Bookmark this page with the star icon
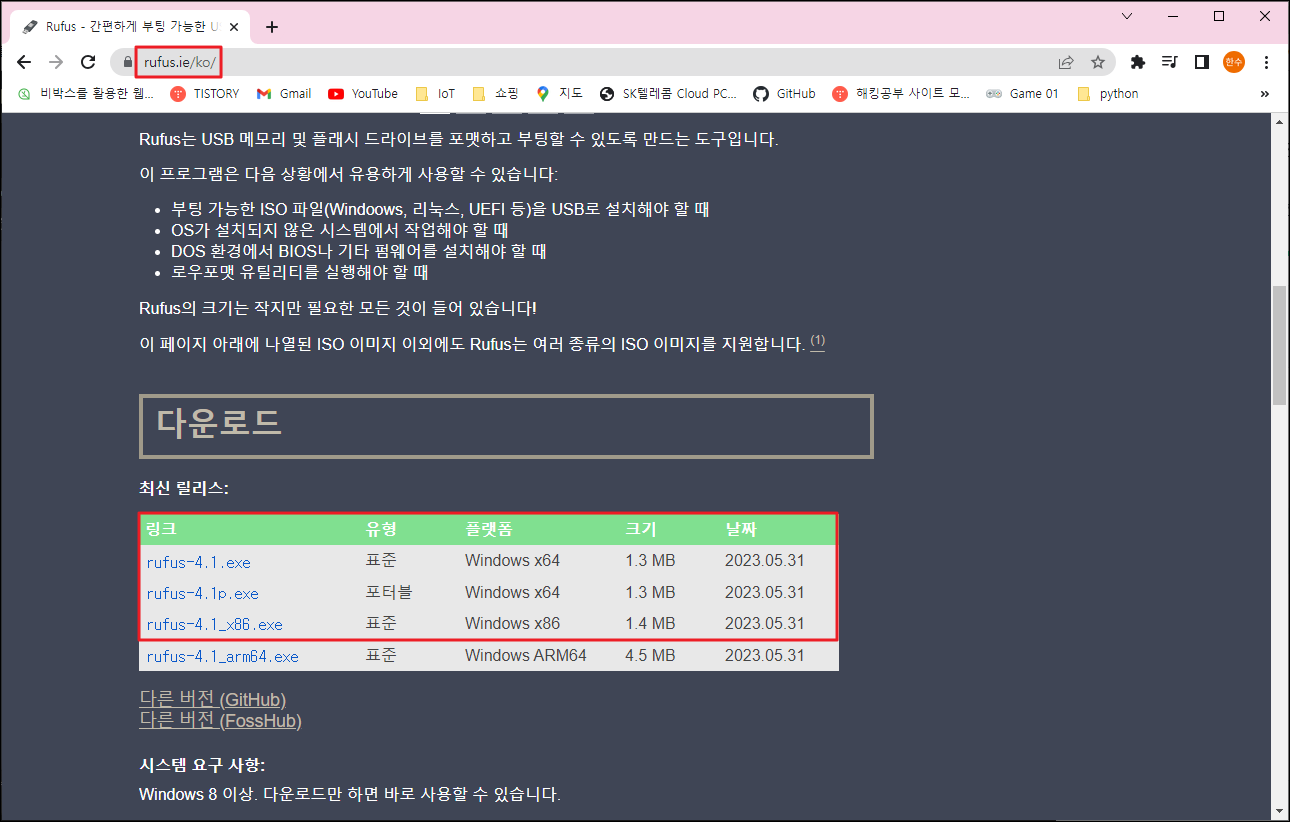The height and width of the screenshot is (822, 1290). 1098,62
